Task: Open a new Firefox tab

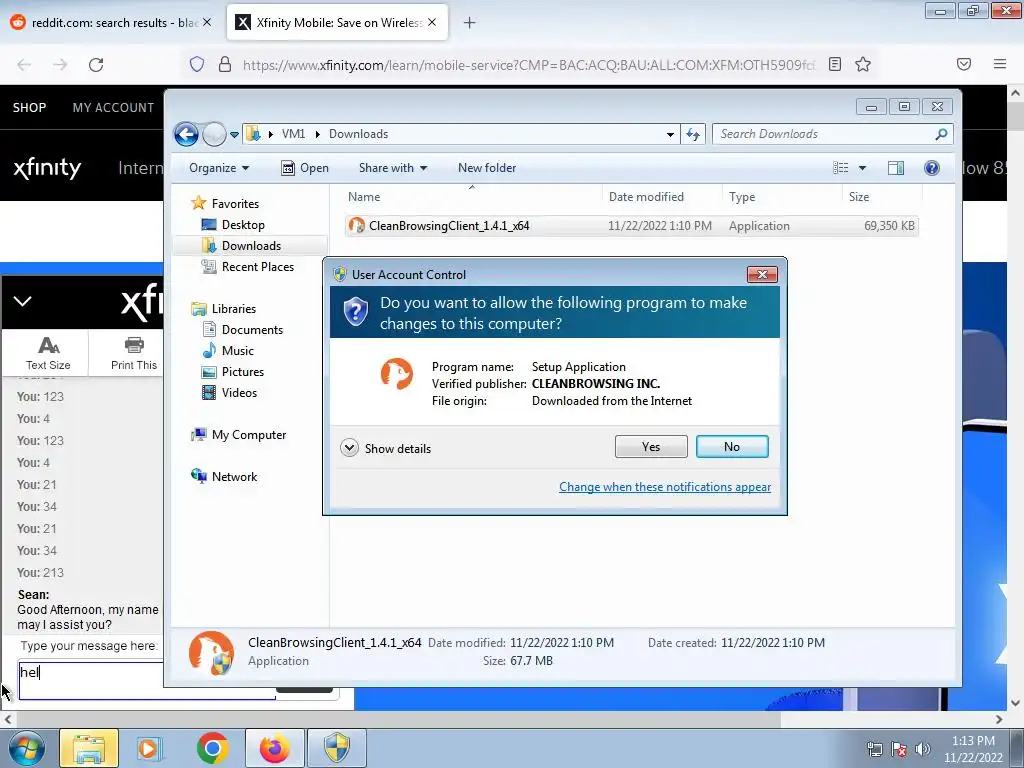Action: point(469,23)
